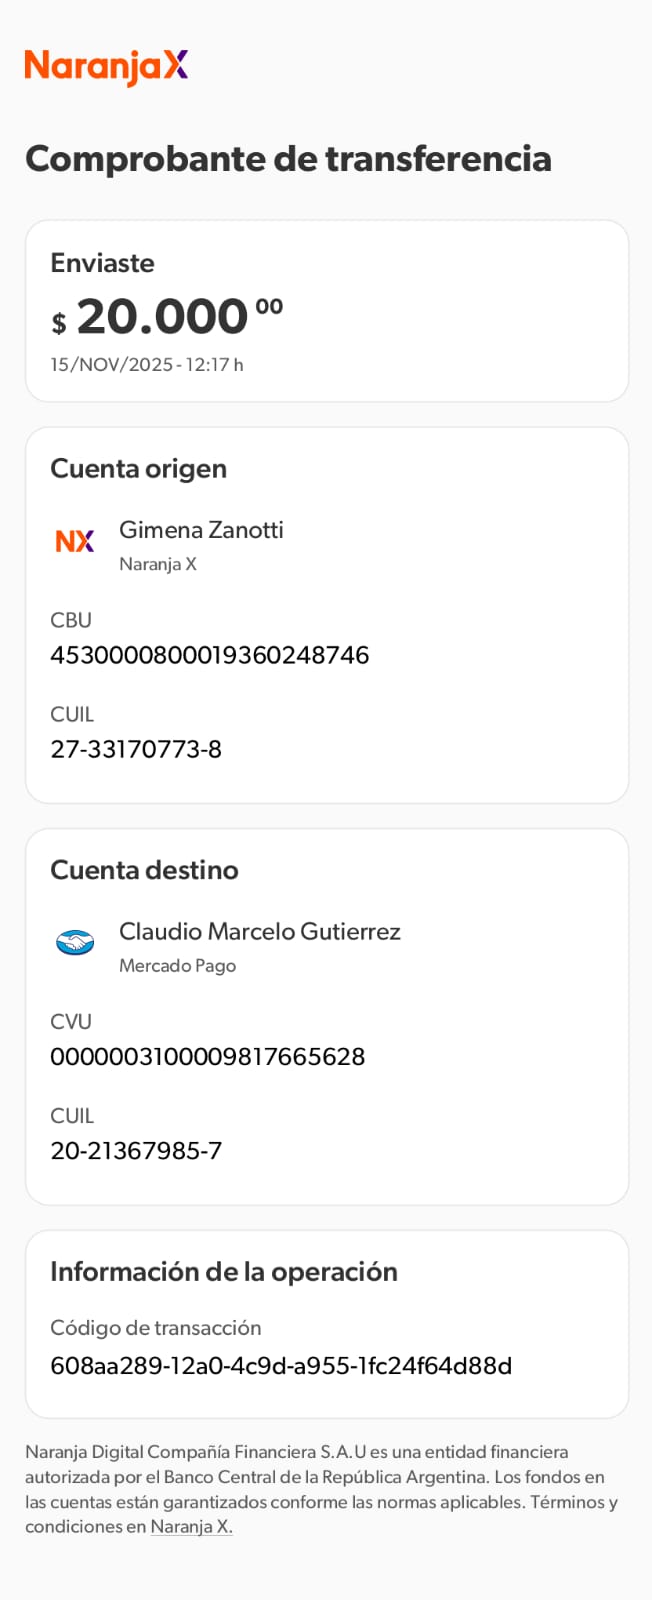Image resolution: width=652 pixels, height=1600 pixels.
Task: Click the destination CVU number
Action: coord(208,1056)
